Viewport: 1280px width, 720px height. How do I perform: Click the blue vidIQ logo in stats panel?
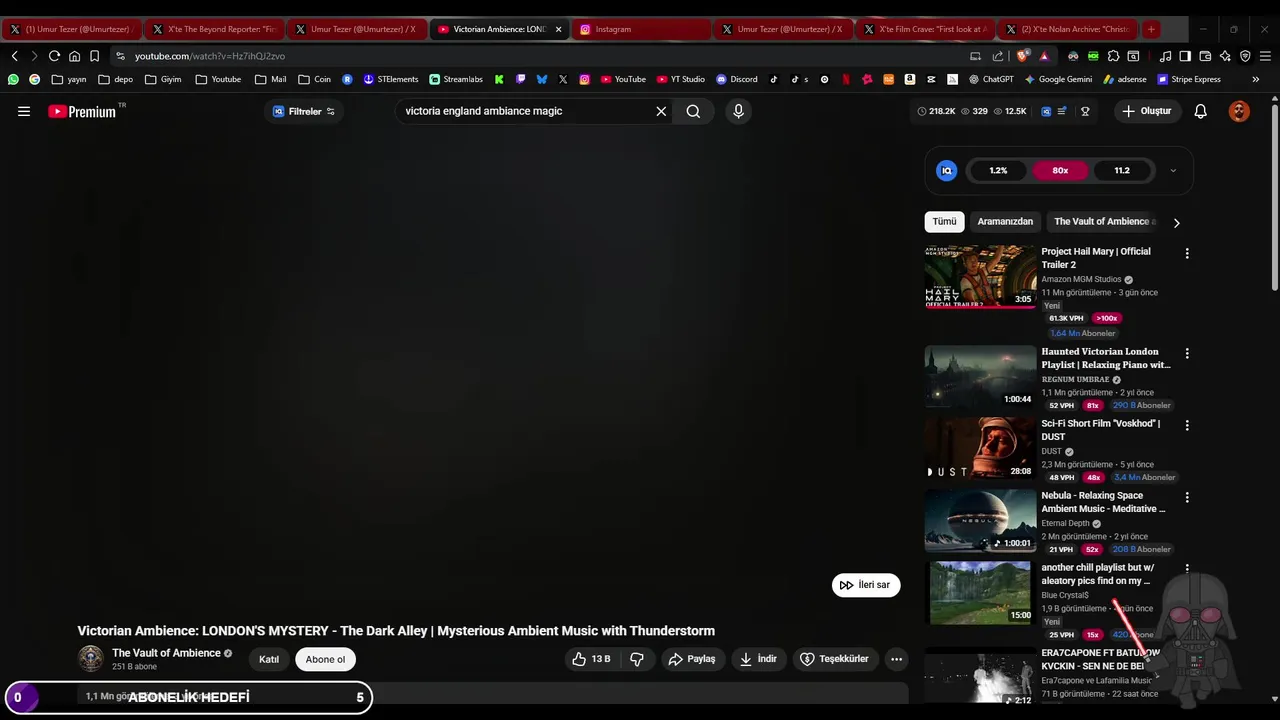(946, 171)
